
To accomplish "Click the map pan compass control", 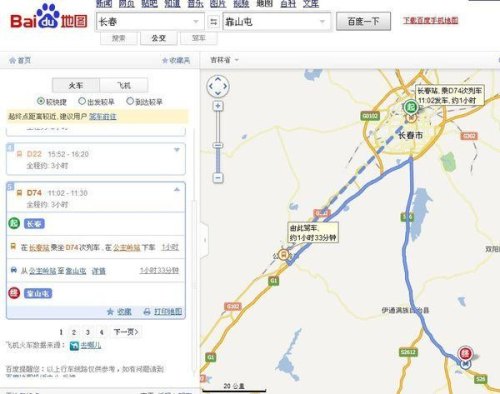I will (x=218, y=86).
